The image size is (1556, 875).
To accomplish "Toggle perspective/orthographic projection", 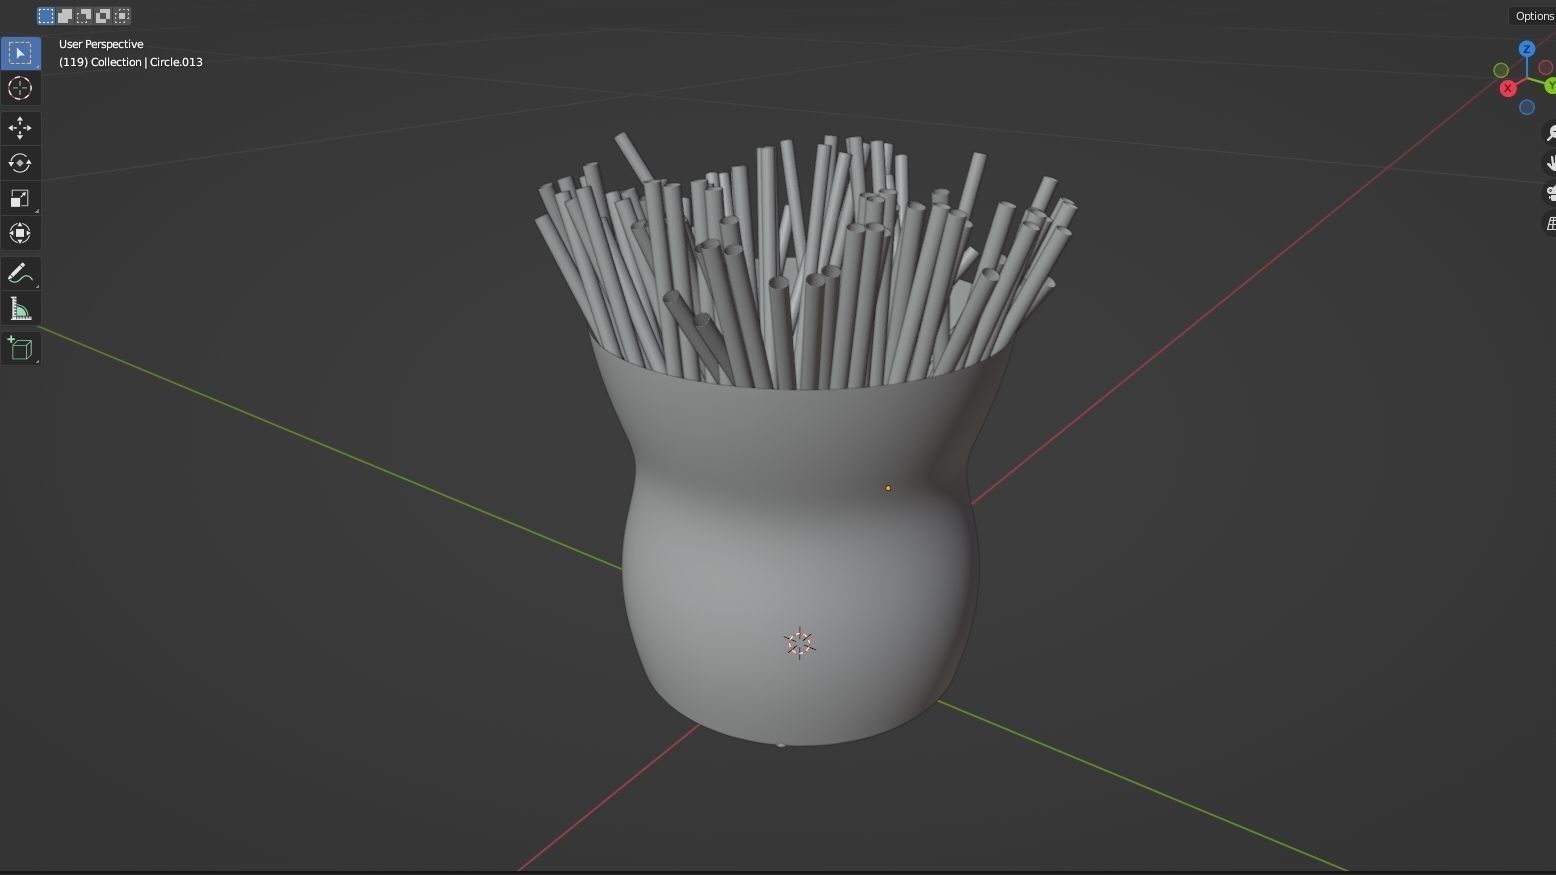I will (1551, 223).
